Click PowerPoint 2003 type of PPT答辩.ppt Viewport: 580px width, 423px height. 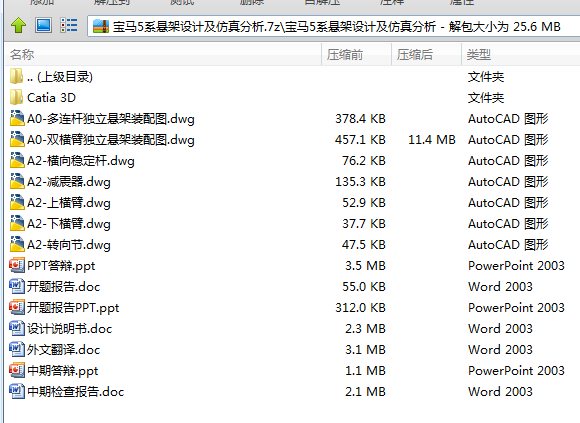point(516,266)
